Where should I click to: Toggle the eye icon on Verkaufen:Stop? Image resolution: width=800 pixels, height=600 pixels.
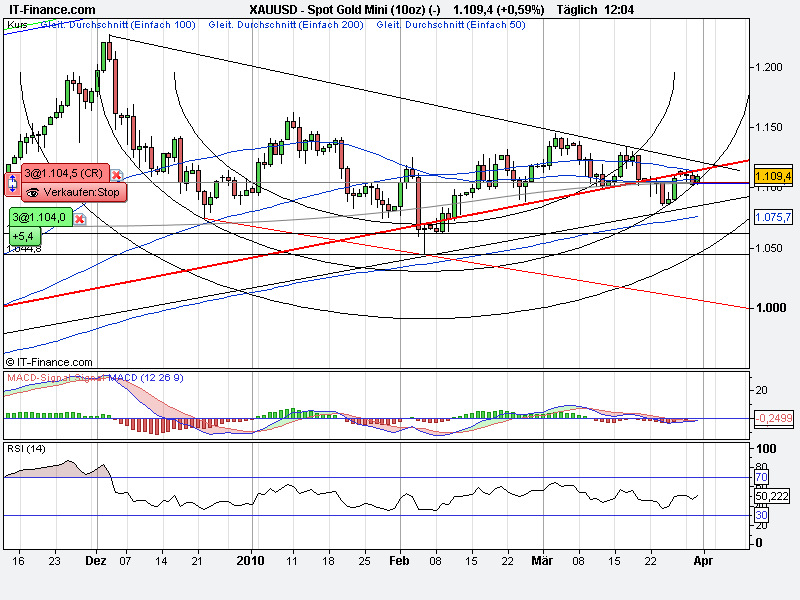(x=33, y=192)
